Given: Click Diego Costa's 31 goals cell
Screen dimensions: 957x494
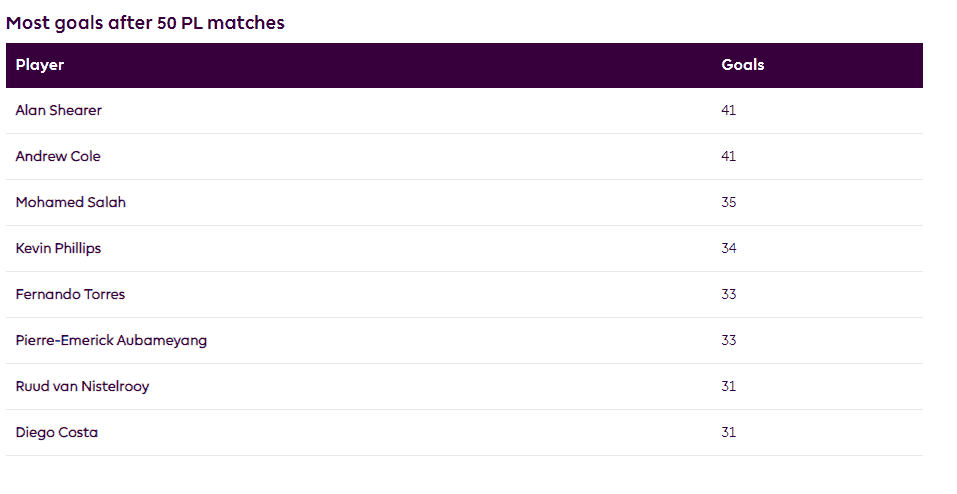Looking at the screenshot, I should point(728,432).
